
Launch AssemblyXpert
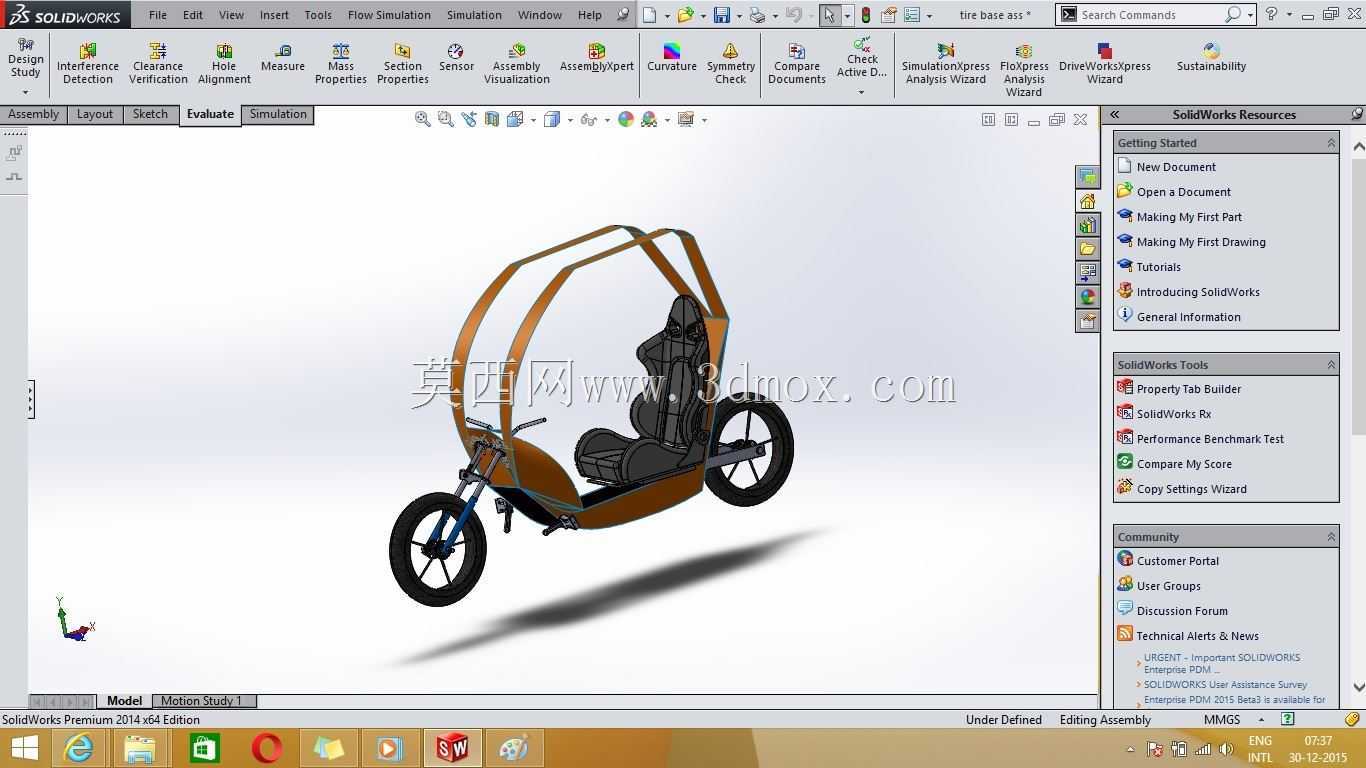(597, 58)
